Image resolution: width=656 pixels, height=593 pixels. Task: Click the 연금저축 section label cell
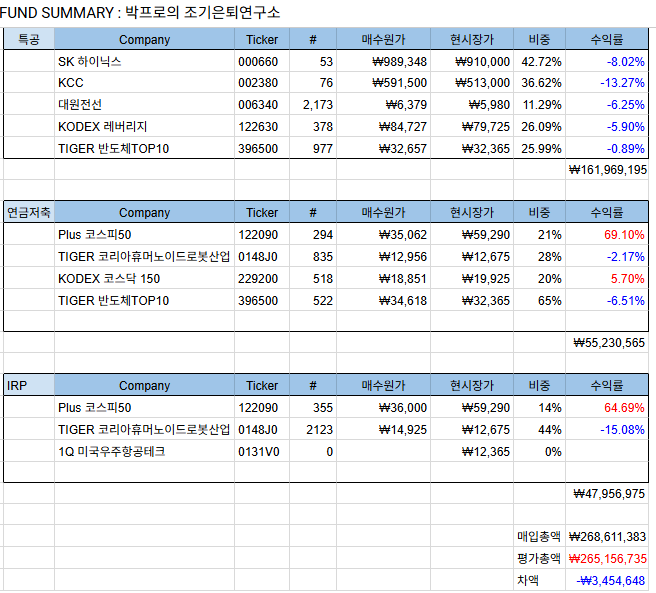(29, 212)
